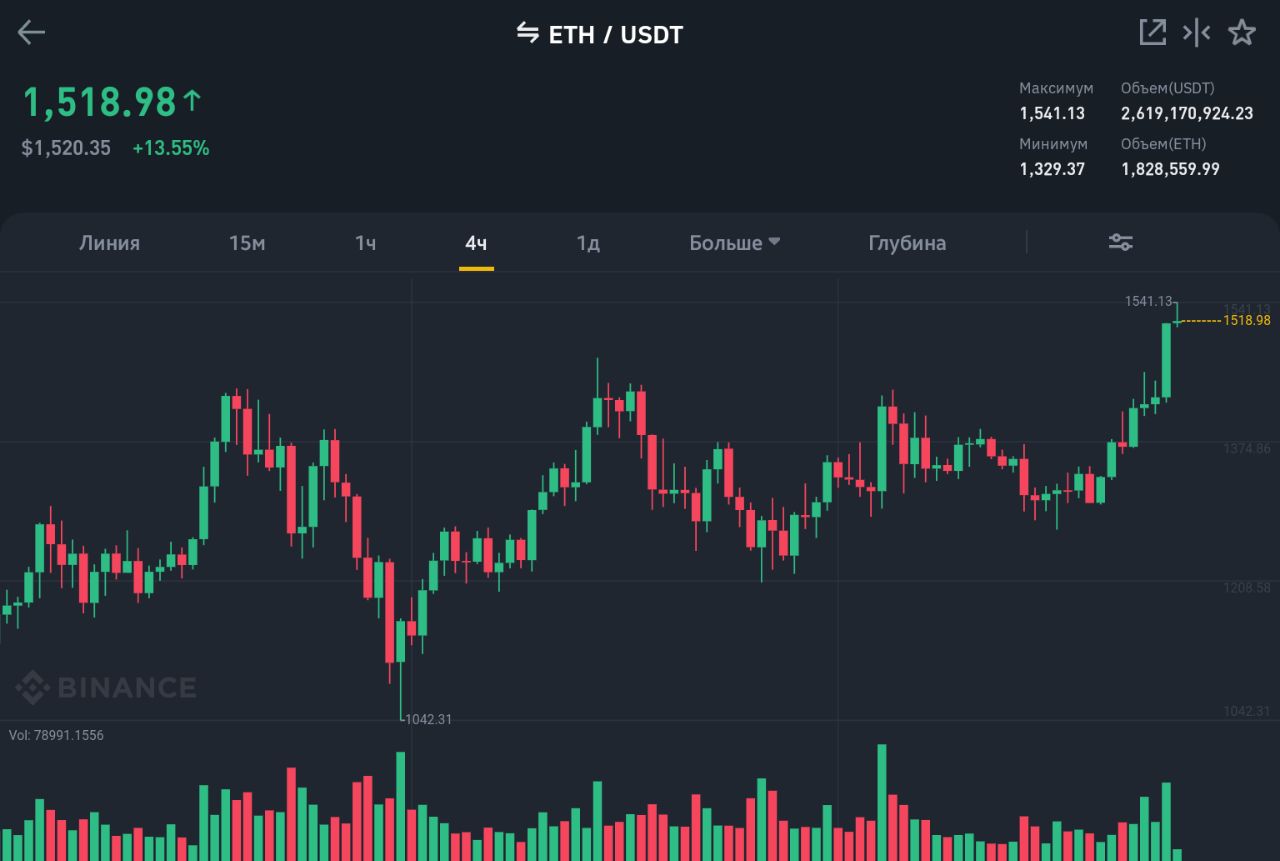Select the 15м timeframe
This screenshot has width=1280, height=861.
(247, 243)
